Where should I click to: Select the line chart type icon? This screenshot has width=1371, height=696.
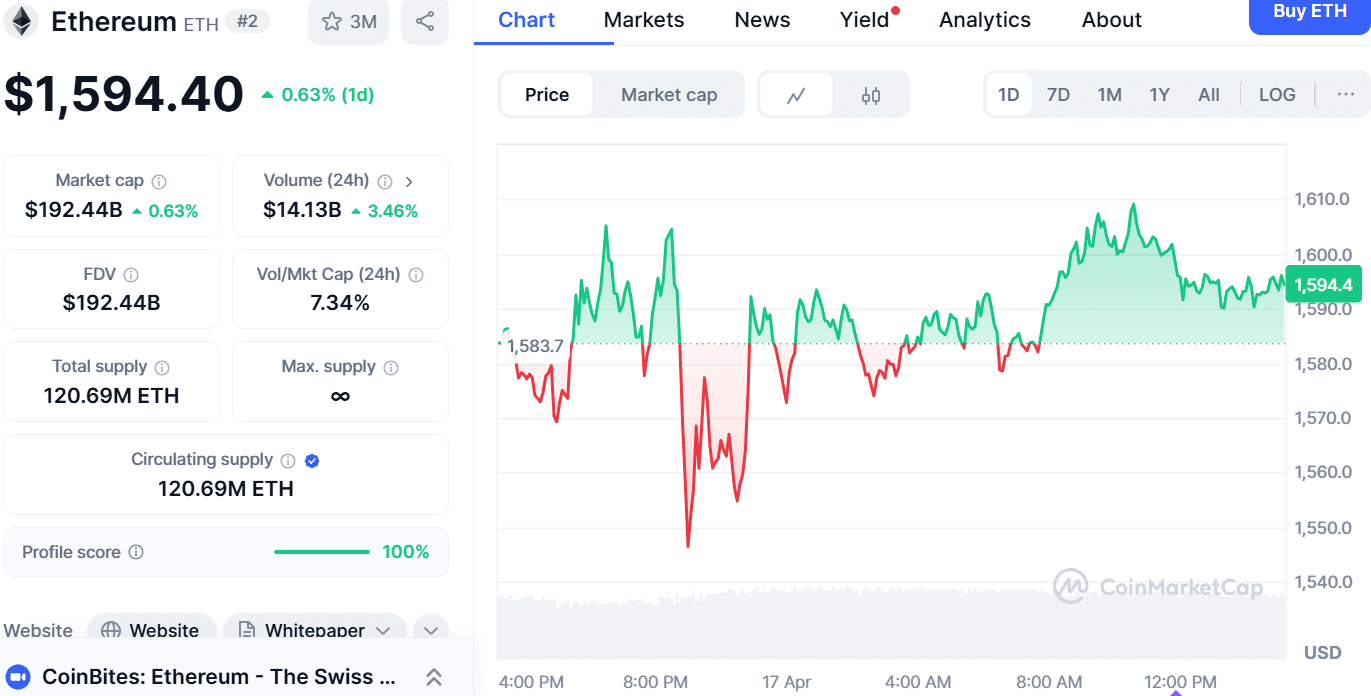pyautogui.click(x=796, y=93)
